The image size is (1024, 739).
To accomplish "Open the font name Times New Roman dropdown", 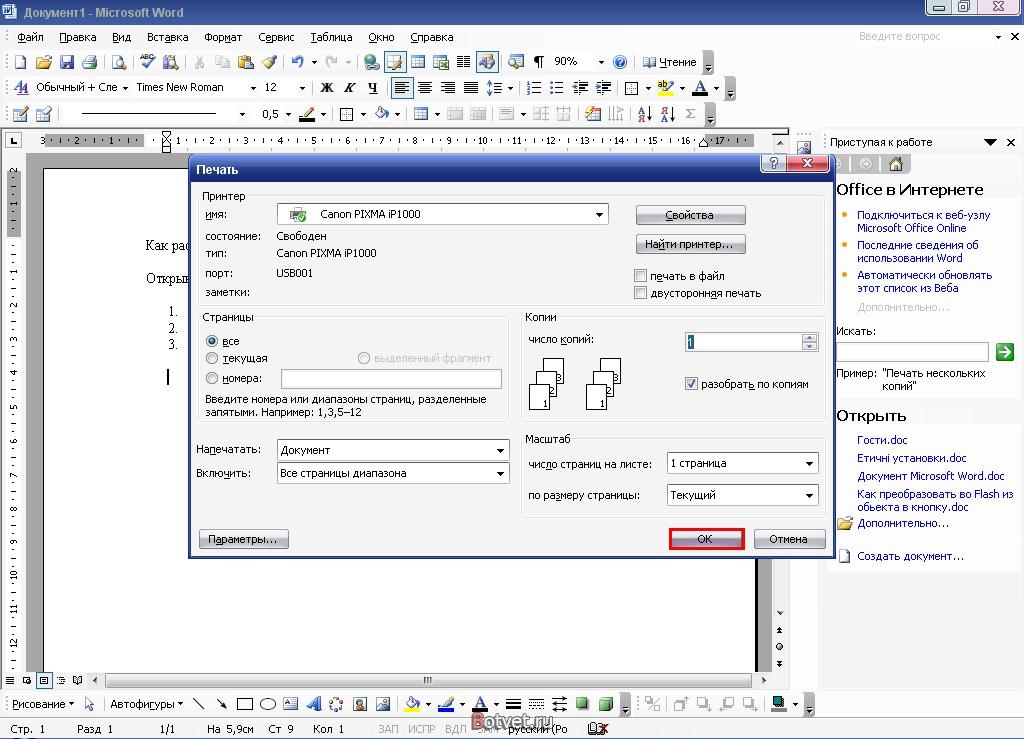I will pyautogui.click(x=253, y=87).
